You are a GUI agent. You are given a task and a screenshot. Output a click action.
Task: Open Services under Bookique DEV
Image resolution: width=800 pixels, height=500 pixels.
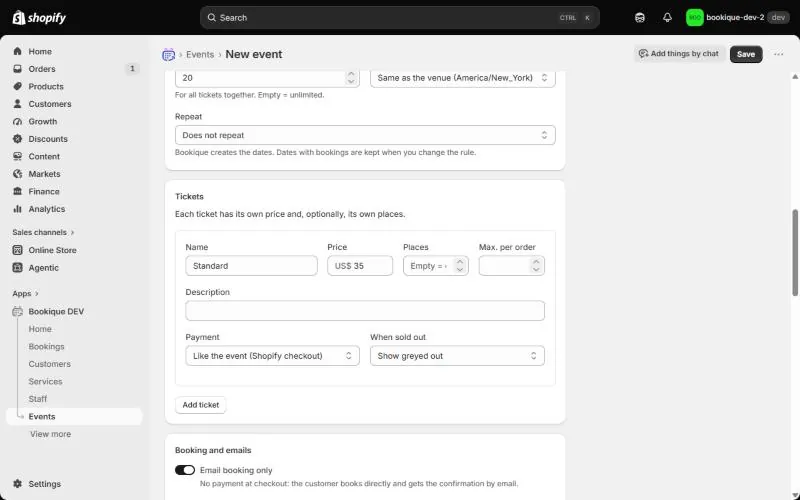(x=45, y=382)
